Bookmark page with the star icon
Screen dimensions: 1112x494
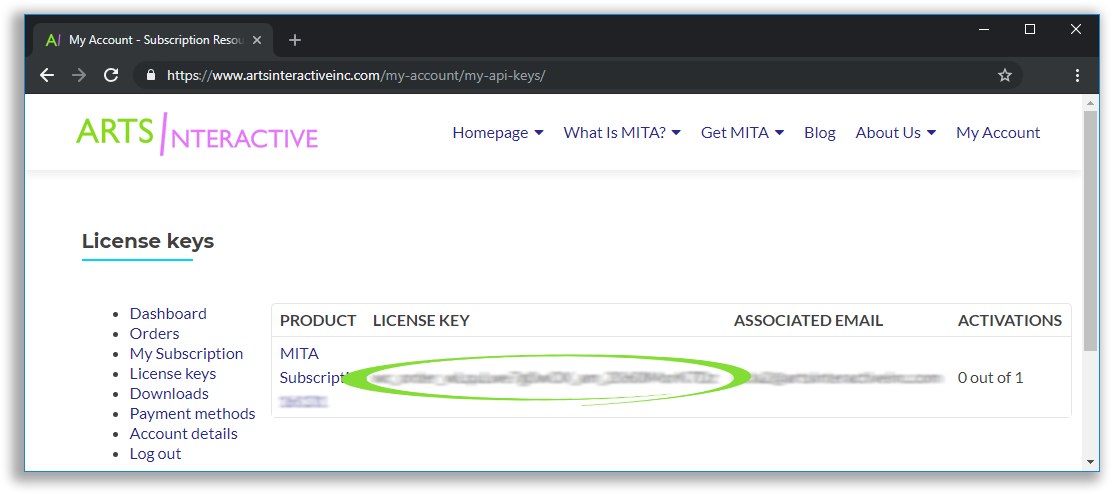click(1004, 75)
